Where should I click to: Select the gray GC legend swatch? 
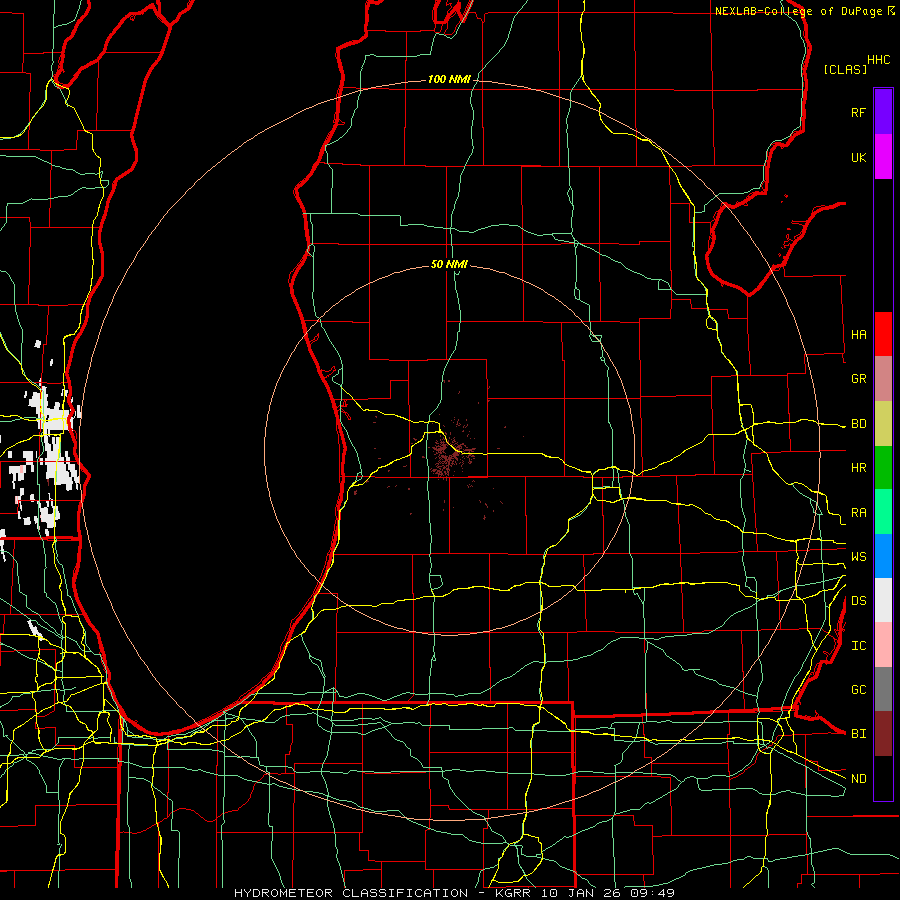click(x=883, y=689)
